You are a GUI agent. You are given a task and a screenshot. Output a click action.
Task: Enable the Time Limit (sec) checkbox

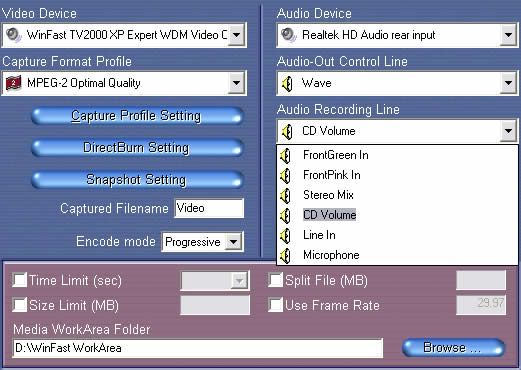(x=19, y=280)
